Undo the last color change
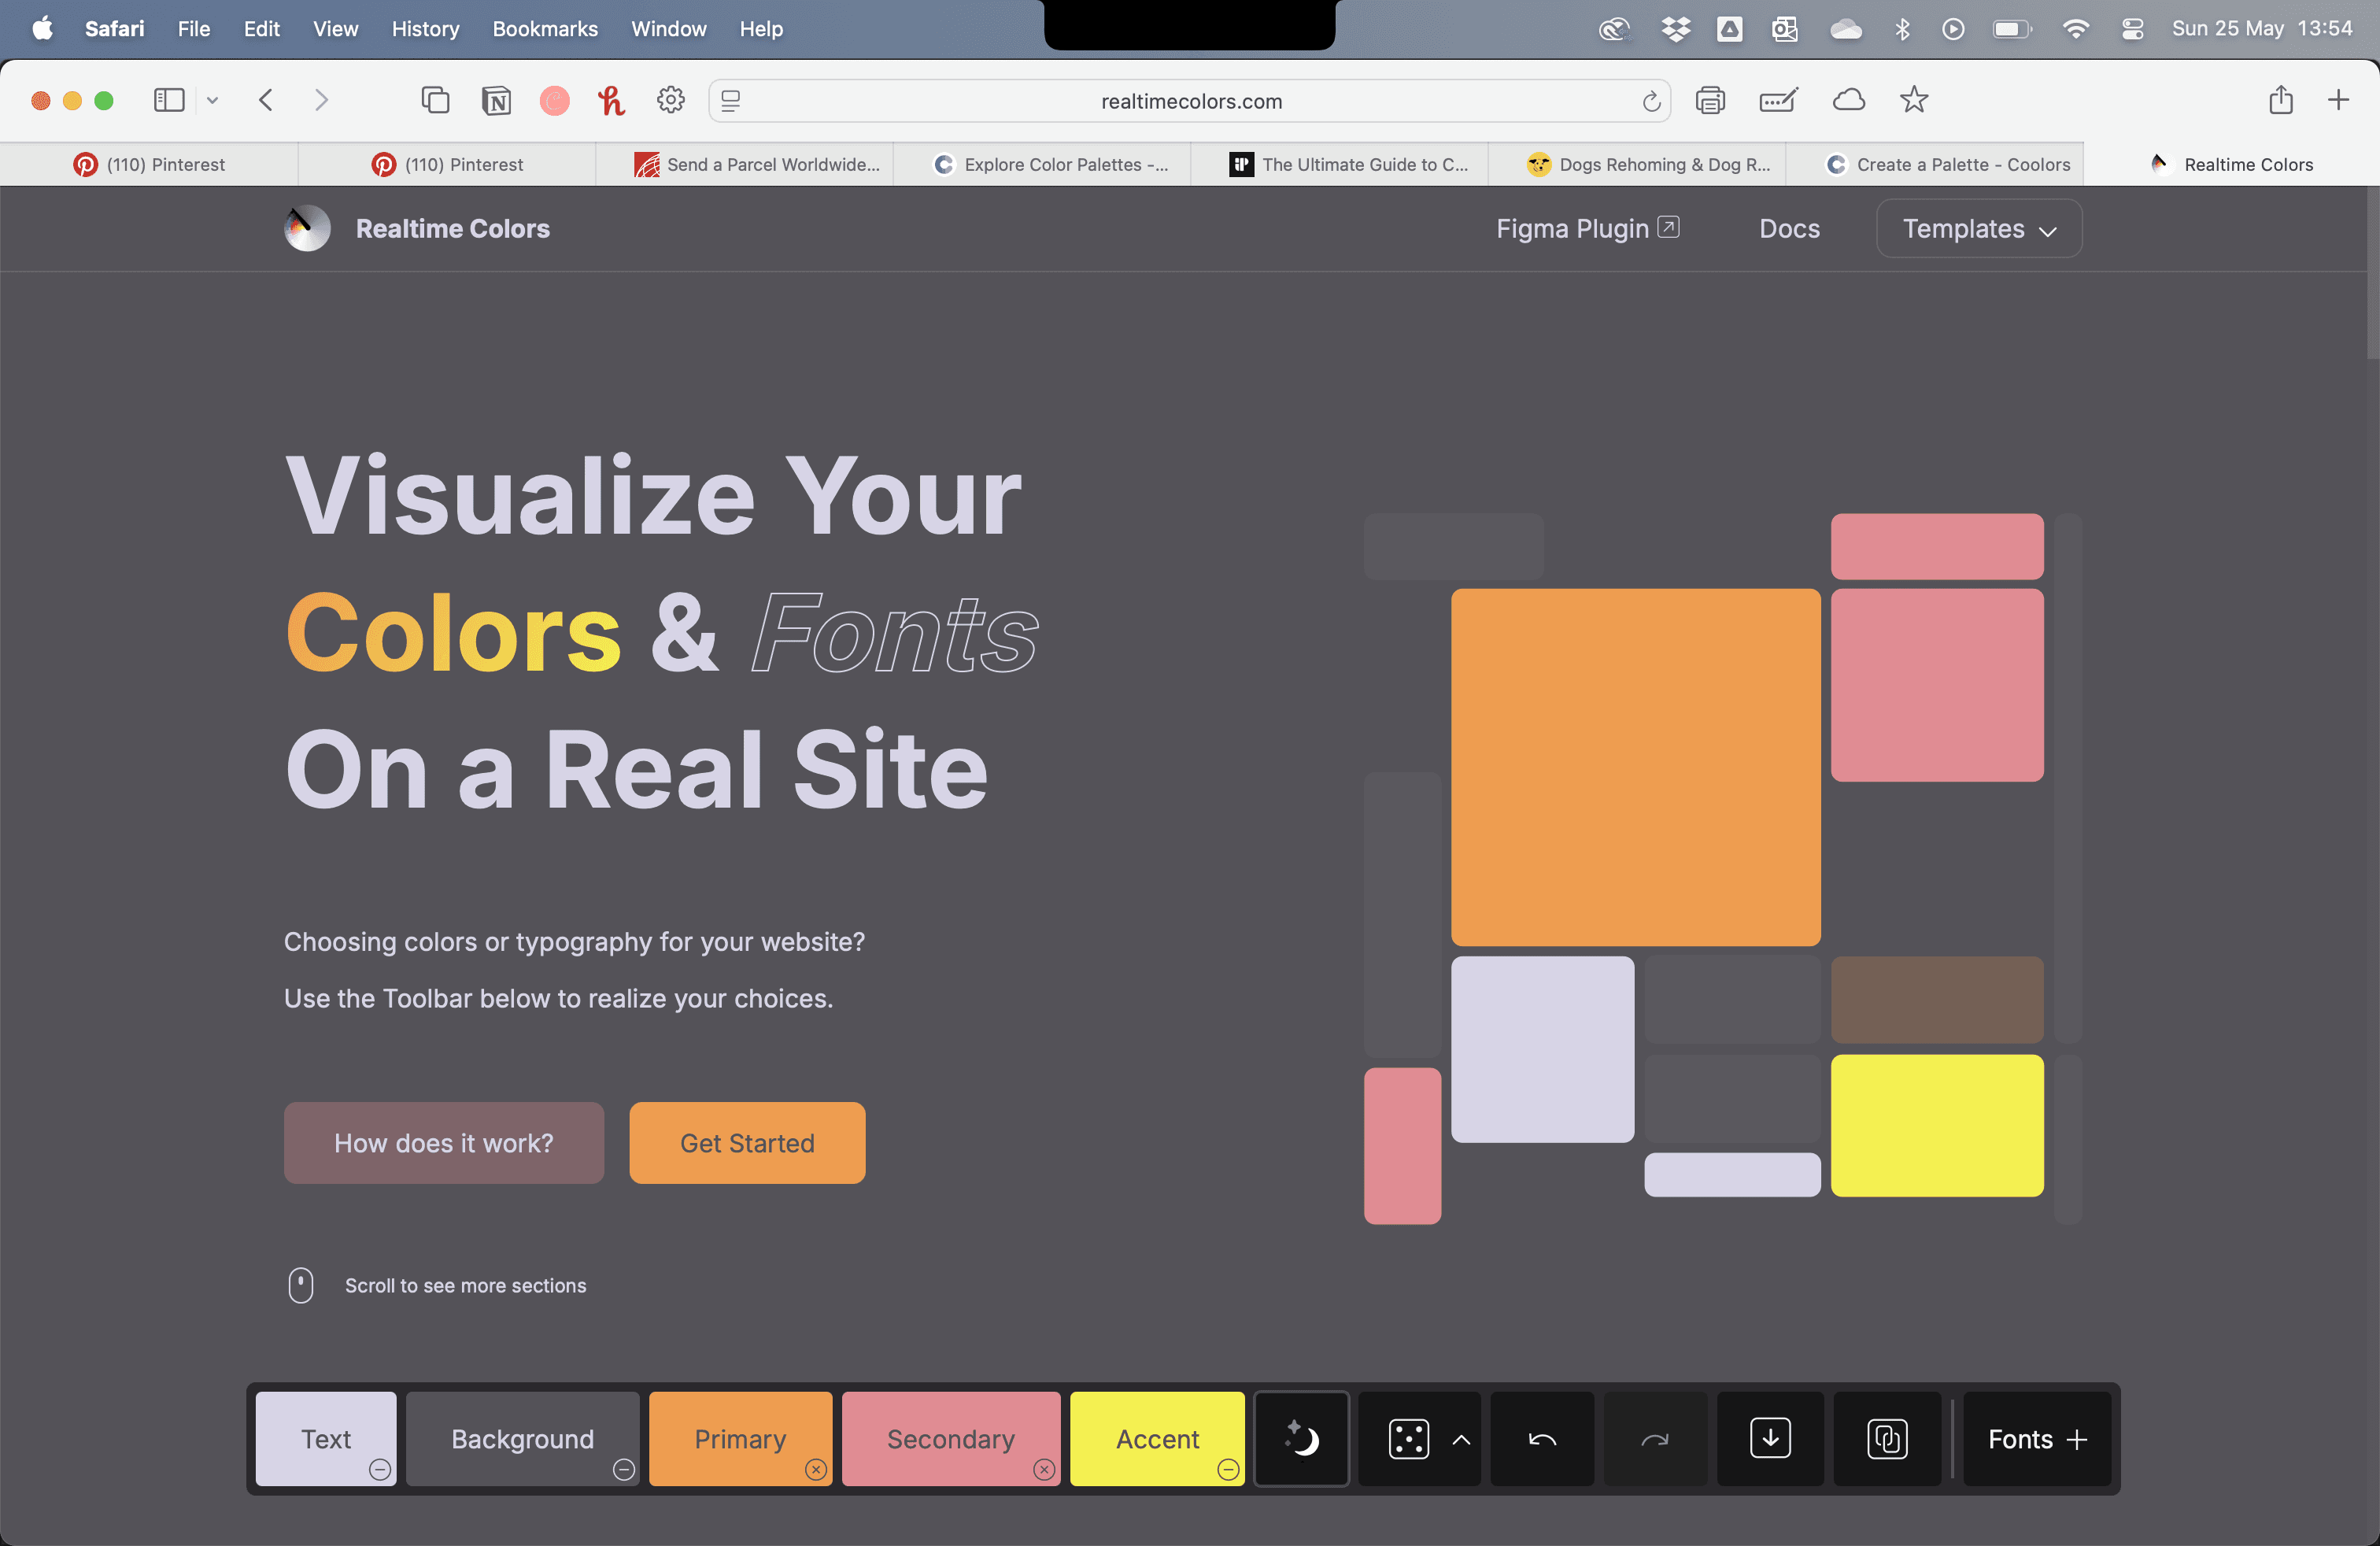2380x1546 pixels. [x=1542, y=1439]
